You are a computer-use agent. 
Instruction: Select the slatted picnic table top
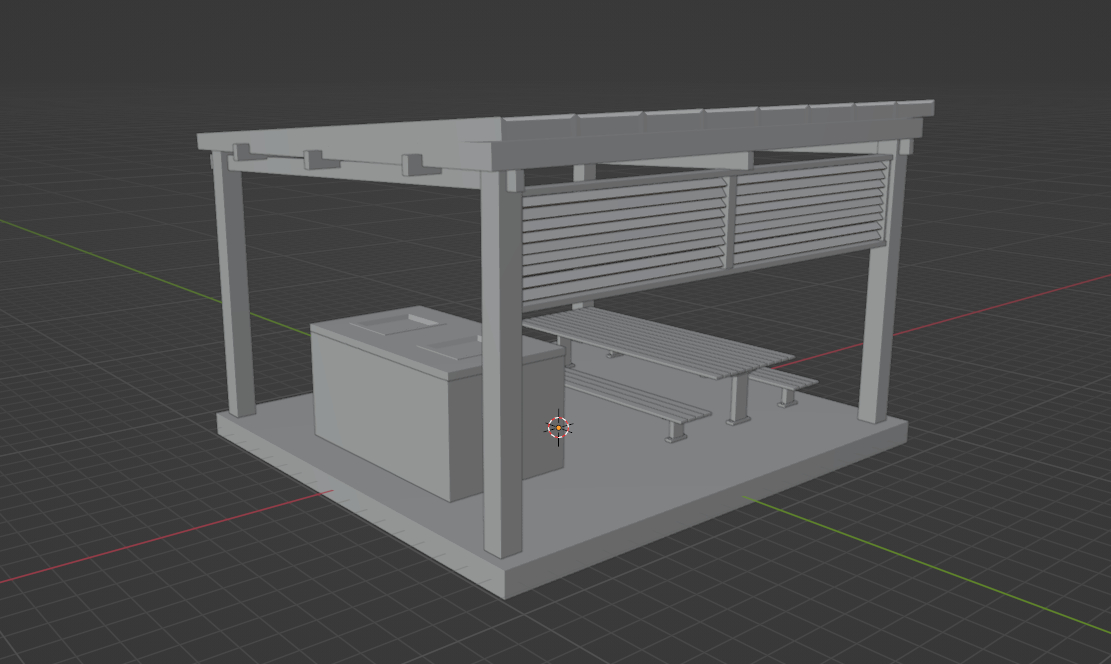click(x=660, y=342)
